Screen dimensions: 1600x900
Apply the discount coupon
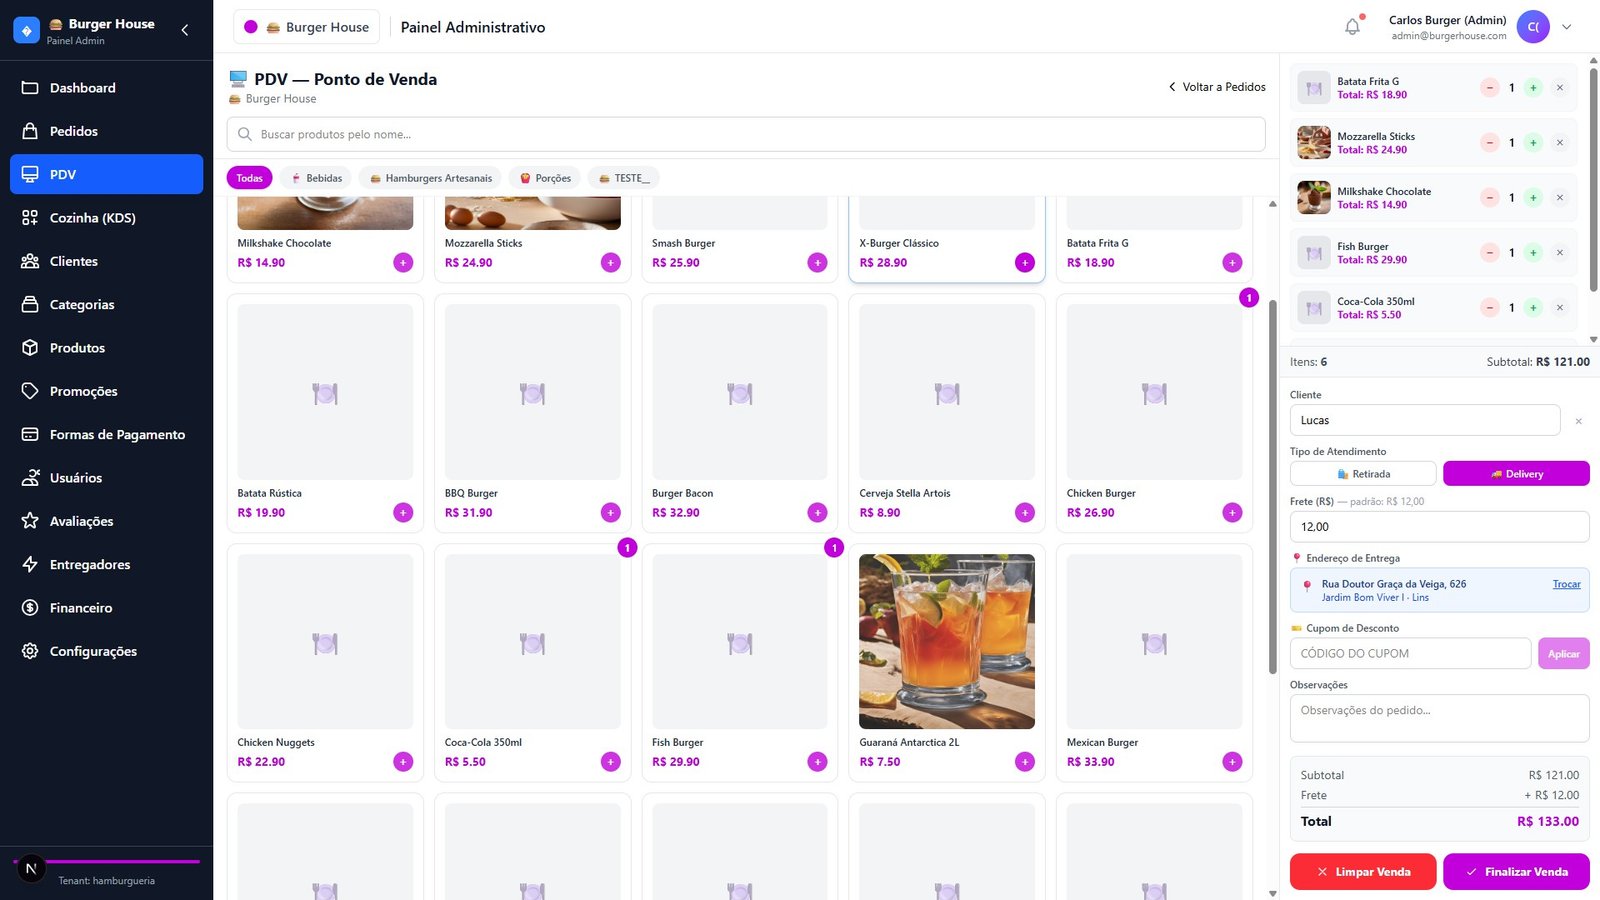click(1564, 653)
